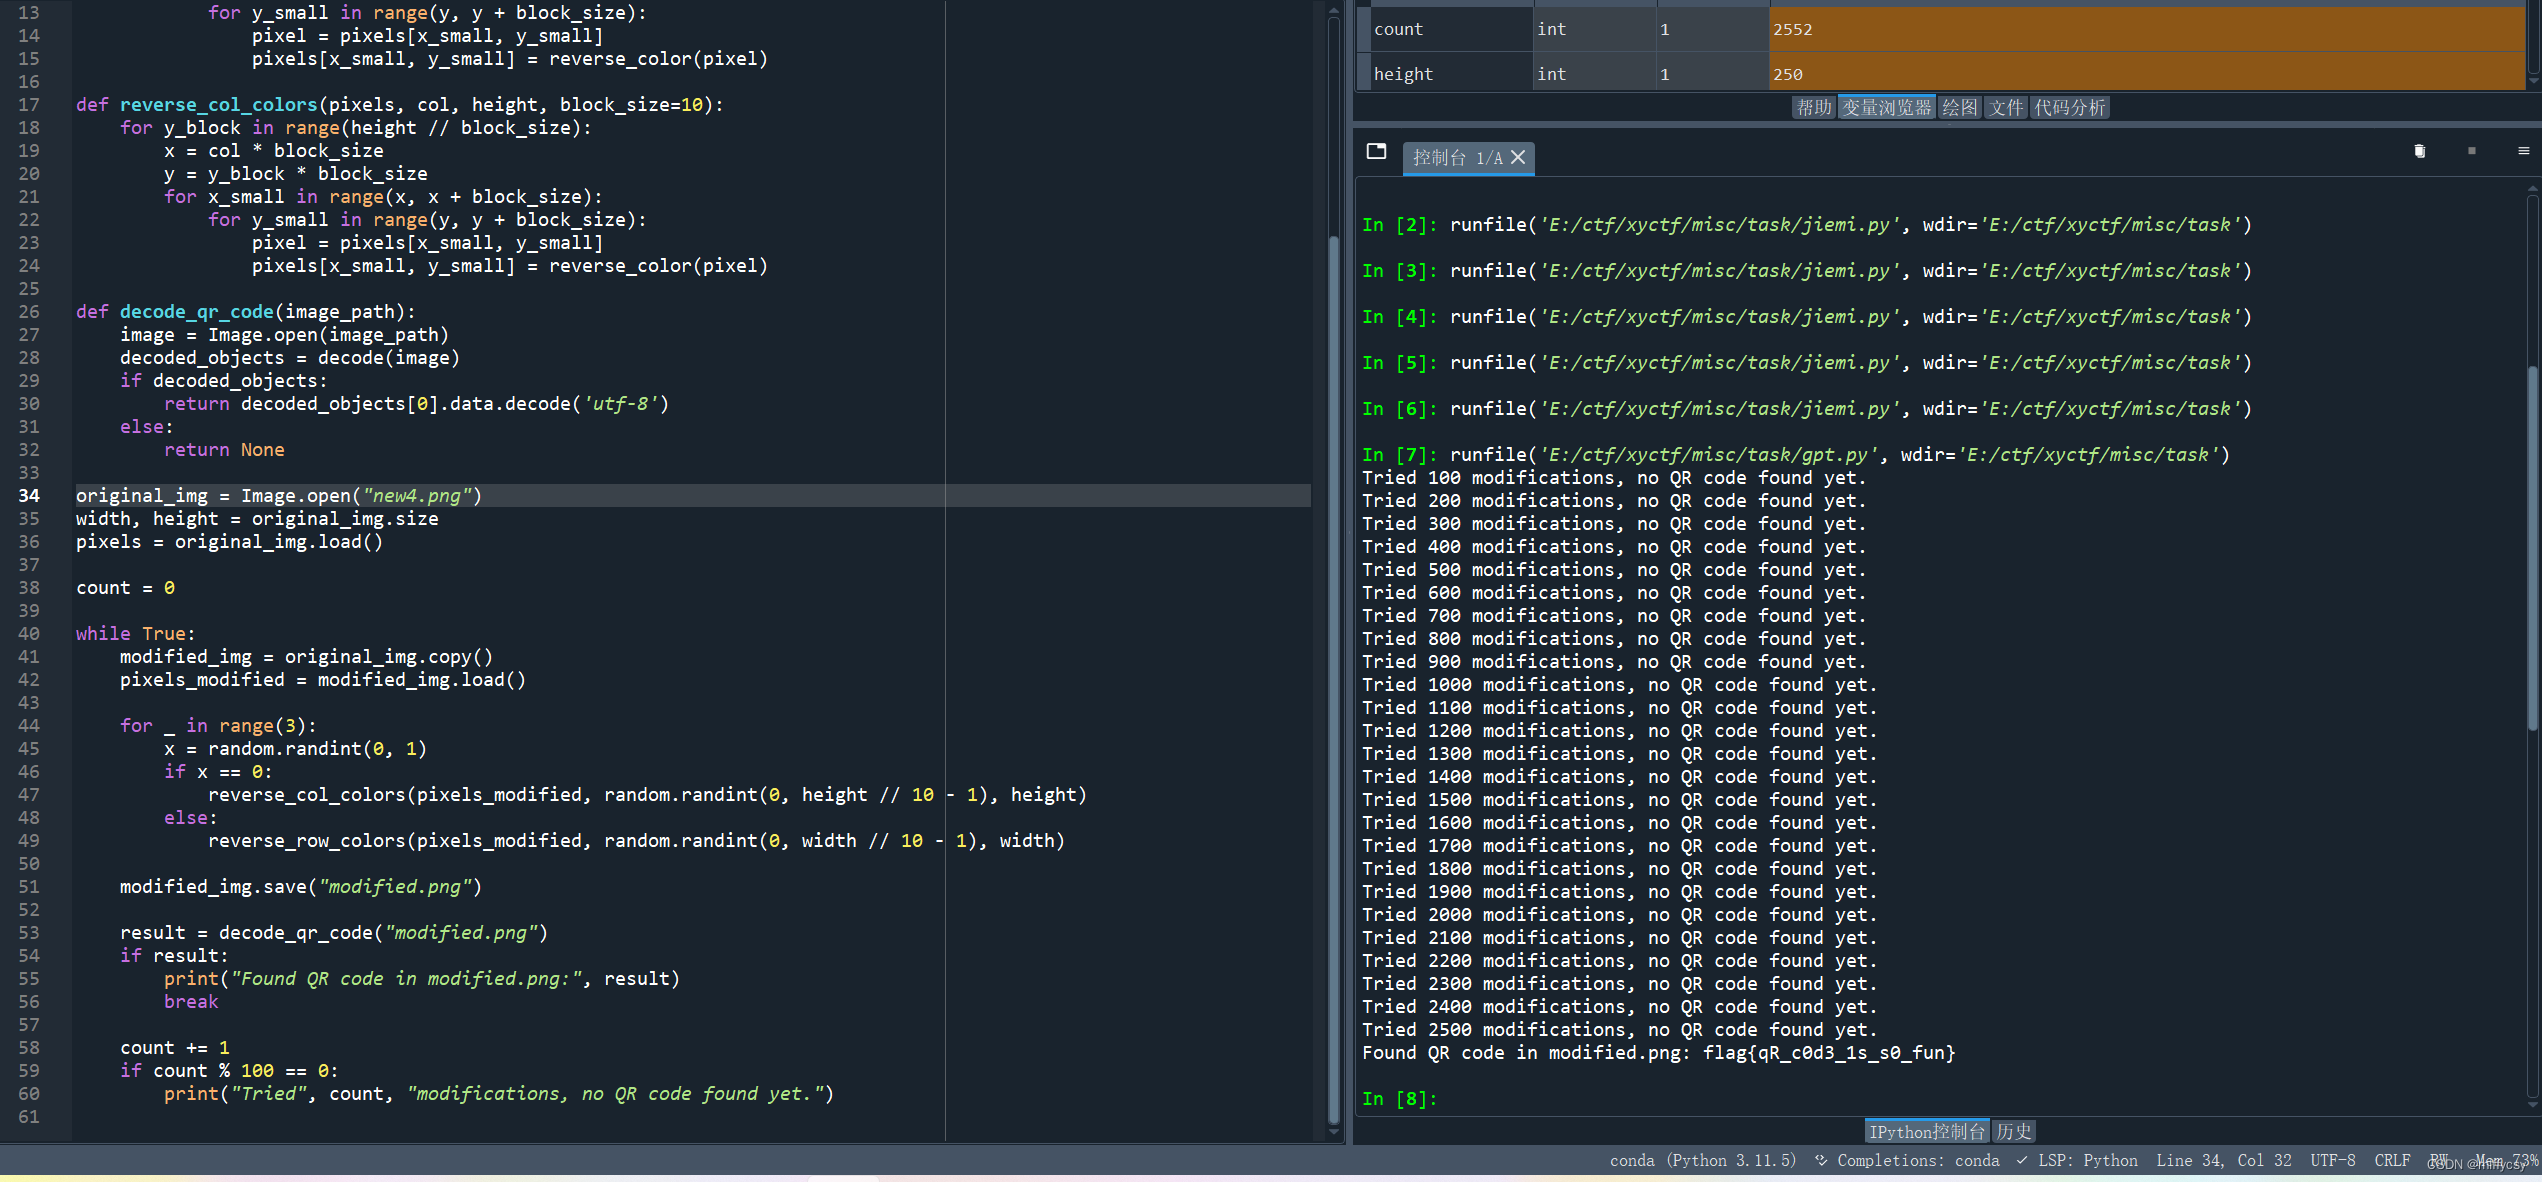Select the 历史 tab below console
The image size is (2542, 1182).
coord(2013,1131)
